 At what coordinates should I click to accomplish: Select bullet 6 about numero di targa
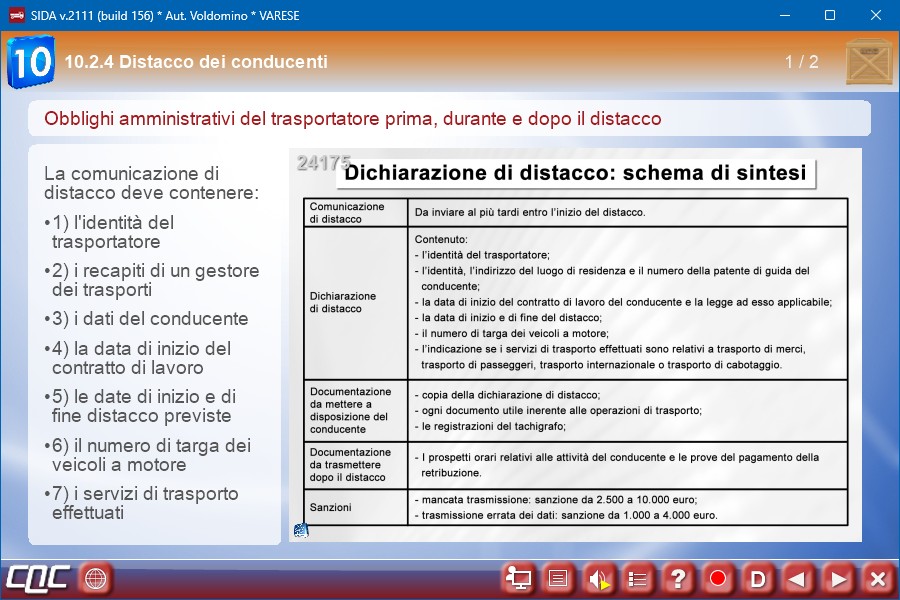tap(150, 455)
